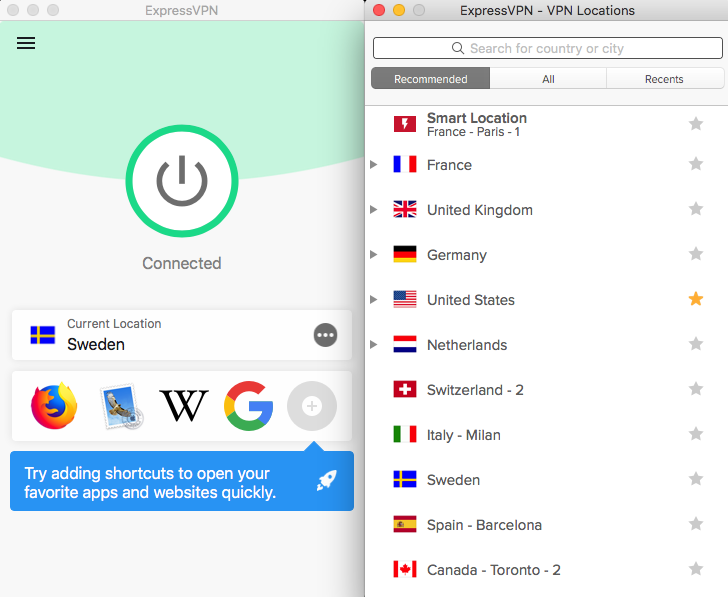Switch to the Recommended tab
The height and width of the screenshot is (597, 728).
[430, 79]
